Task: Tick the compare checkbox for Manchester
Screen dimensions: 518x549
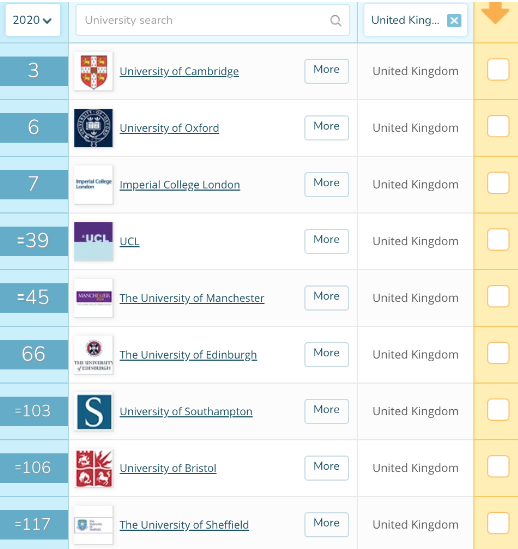Action: click(x=498, y=296)
